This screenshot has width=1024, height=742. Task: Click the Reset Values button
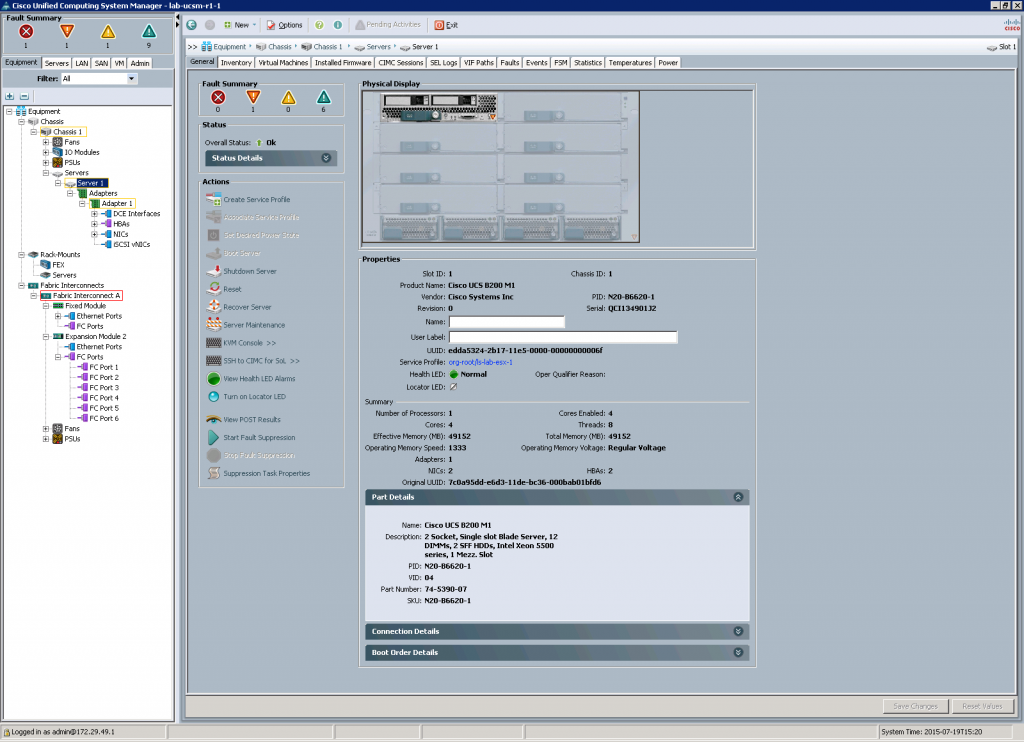(x=982, y=706)
